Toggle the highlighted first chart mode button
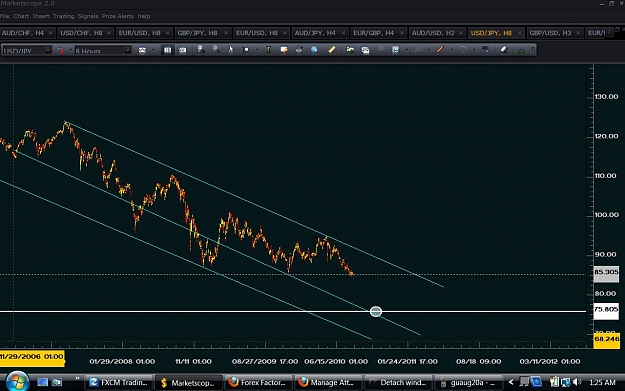625x391 pixels. point(167,50)
